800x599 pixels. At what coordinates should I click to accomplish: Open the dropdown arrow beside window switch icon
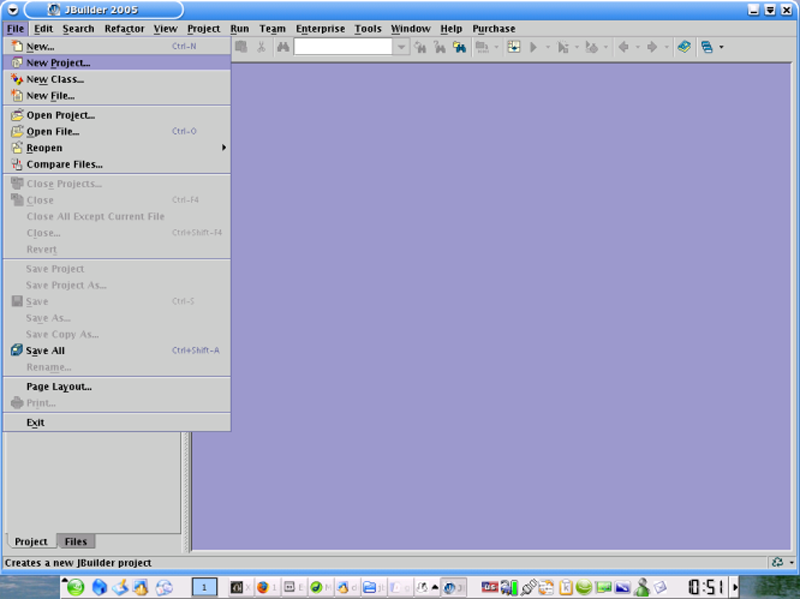(x=721, y=47)
